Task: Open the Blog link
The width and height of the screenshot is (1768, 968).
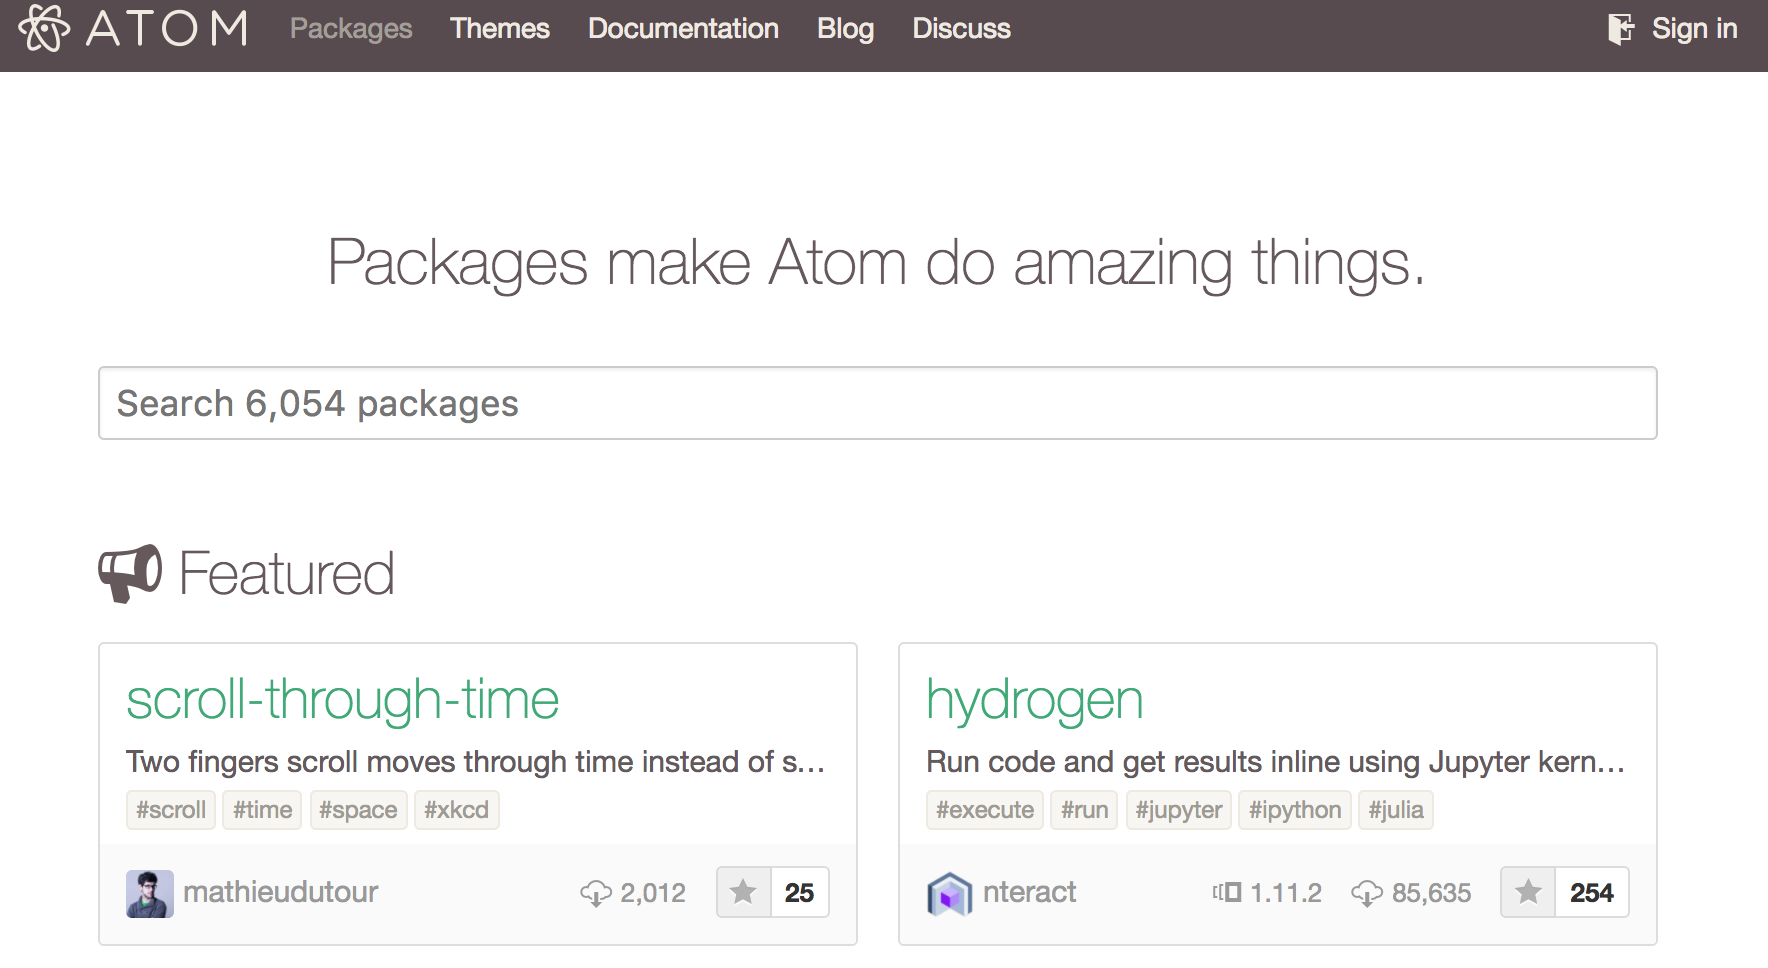Action: 845,29
